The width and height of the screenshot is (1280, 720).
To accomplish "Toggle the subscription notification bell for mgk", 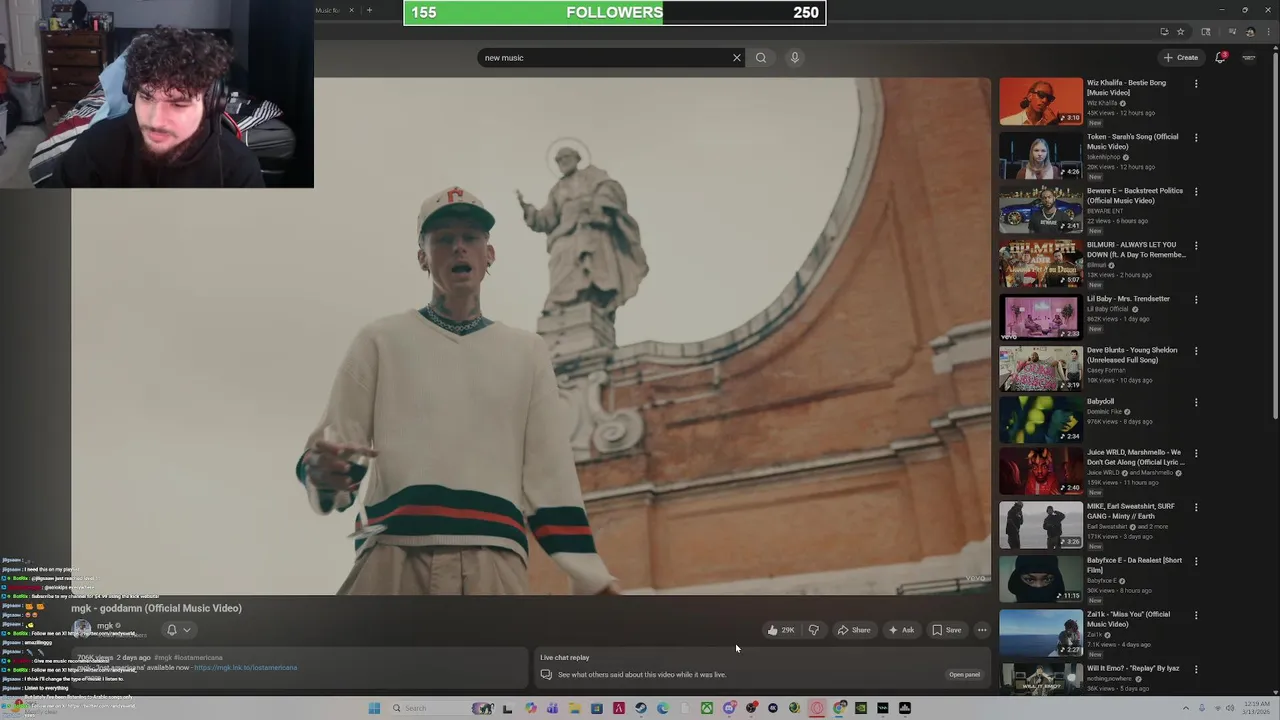I will pyautogui.click(x=178, y=630).
